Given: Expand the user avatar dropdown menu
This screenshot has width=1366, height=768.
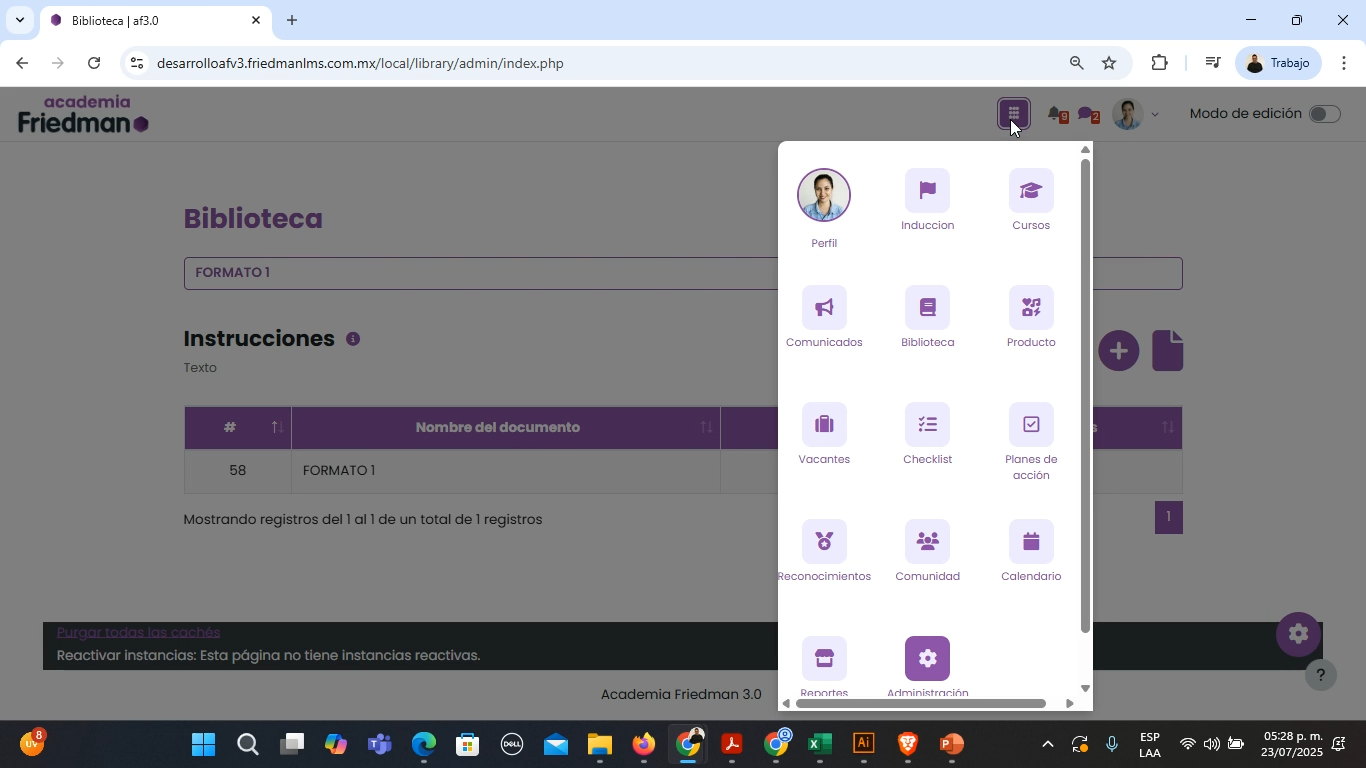Looking at the screenshot, I should (1137, 114).
